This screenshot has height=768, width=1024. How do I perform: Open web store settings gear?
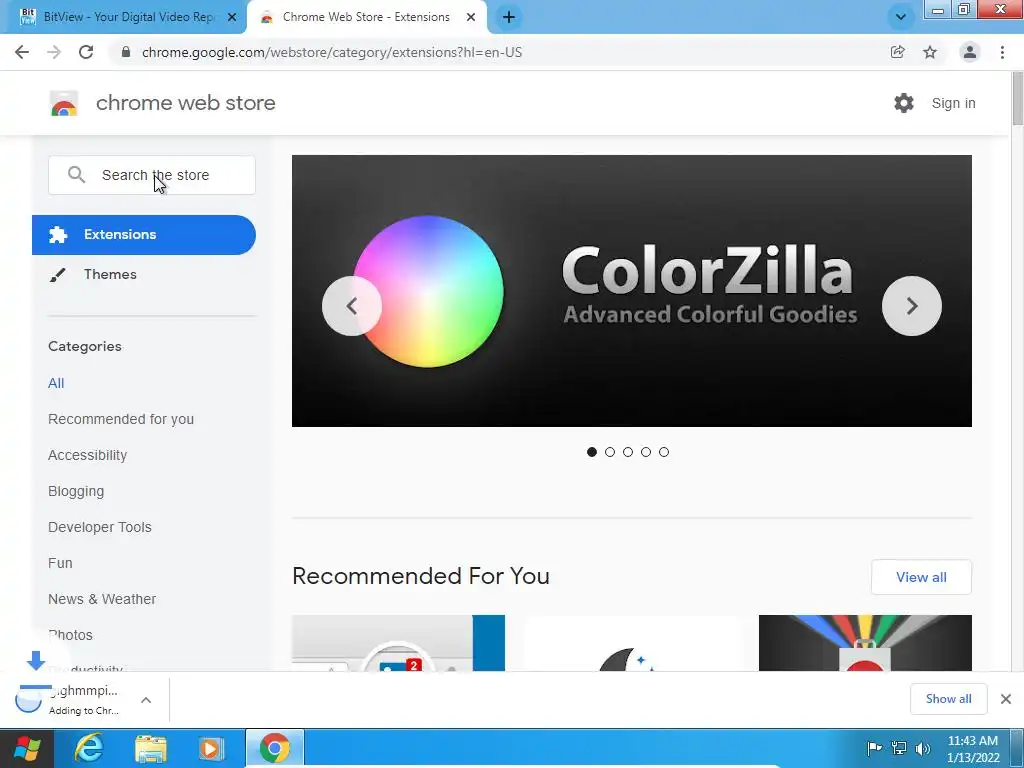904,103
